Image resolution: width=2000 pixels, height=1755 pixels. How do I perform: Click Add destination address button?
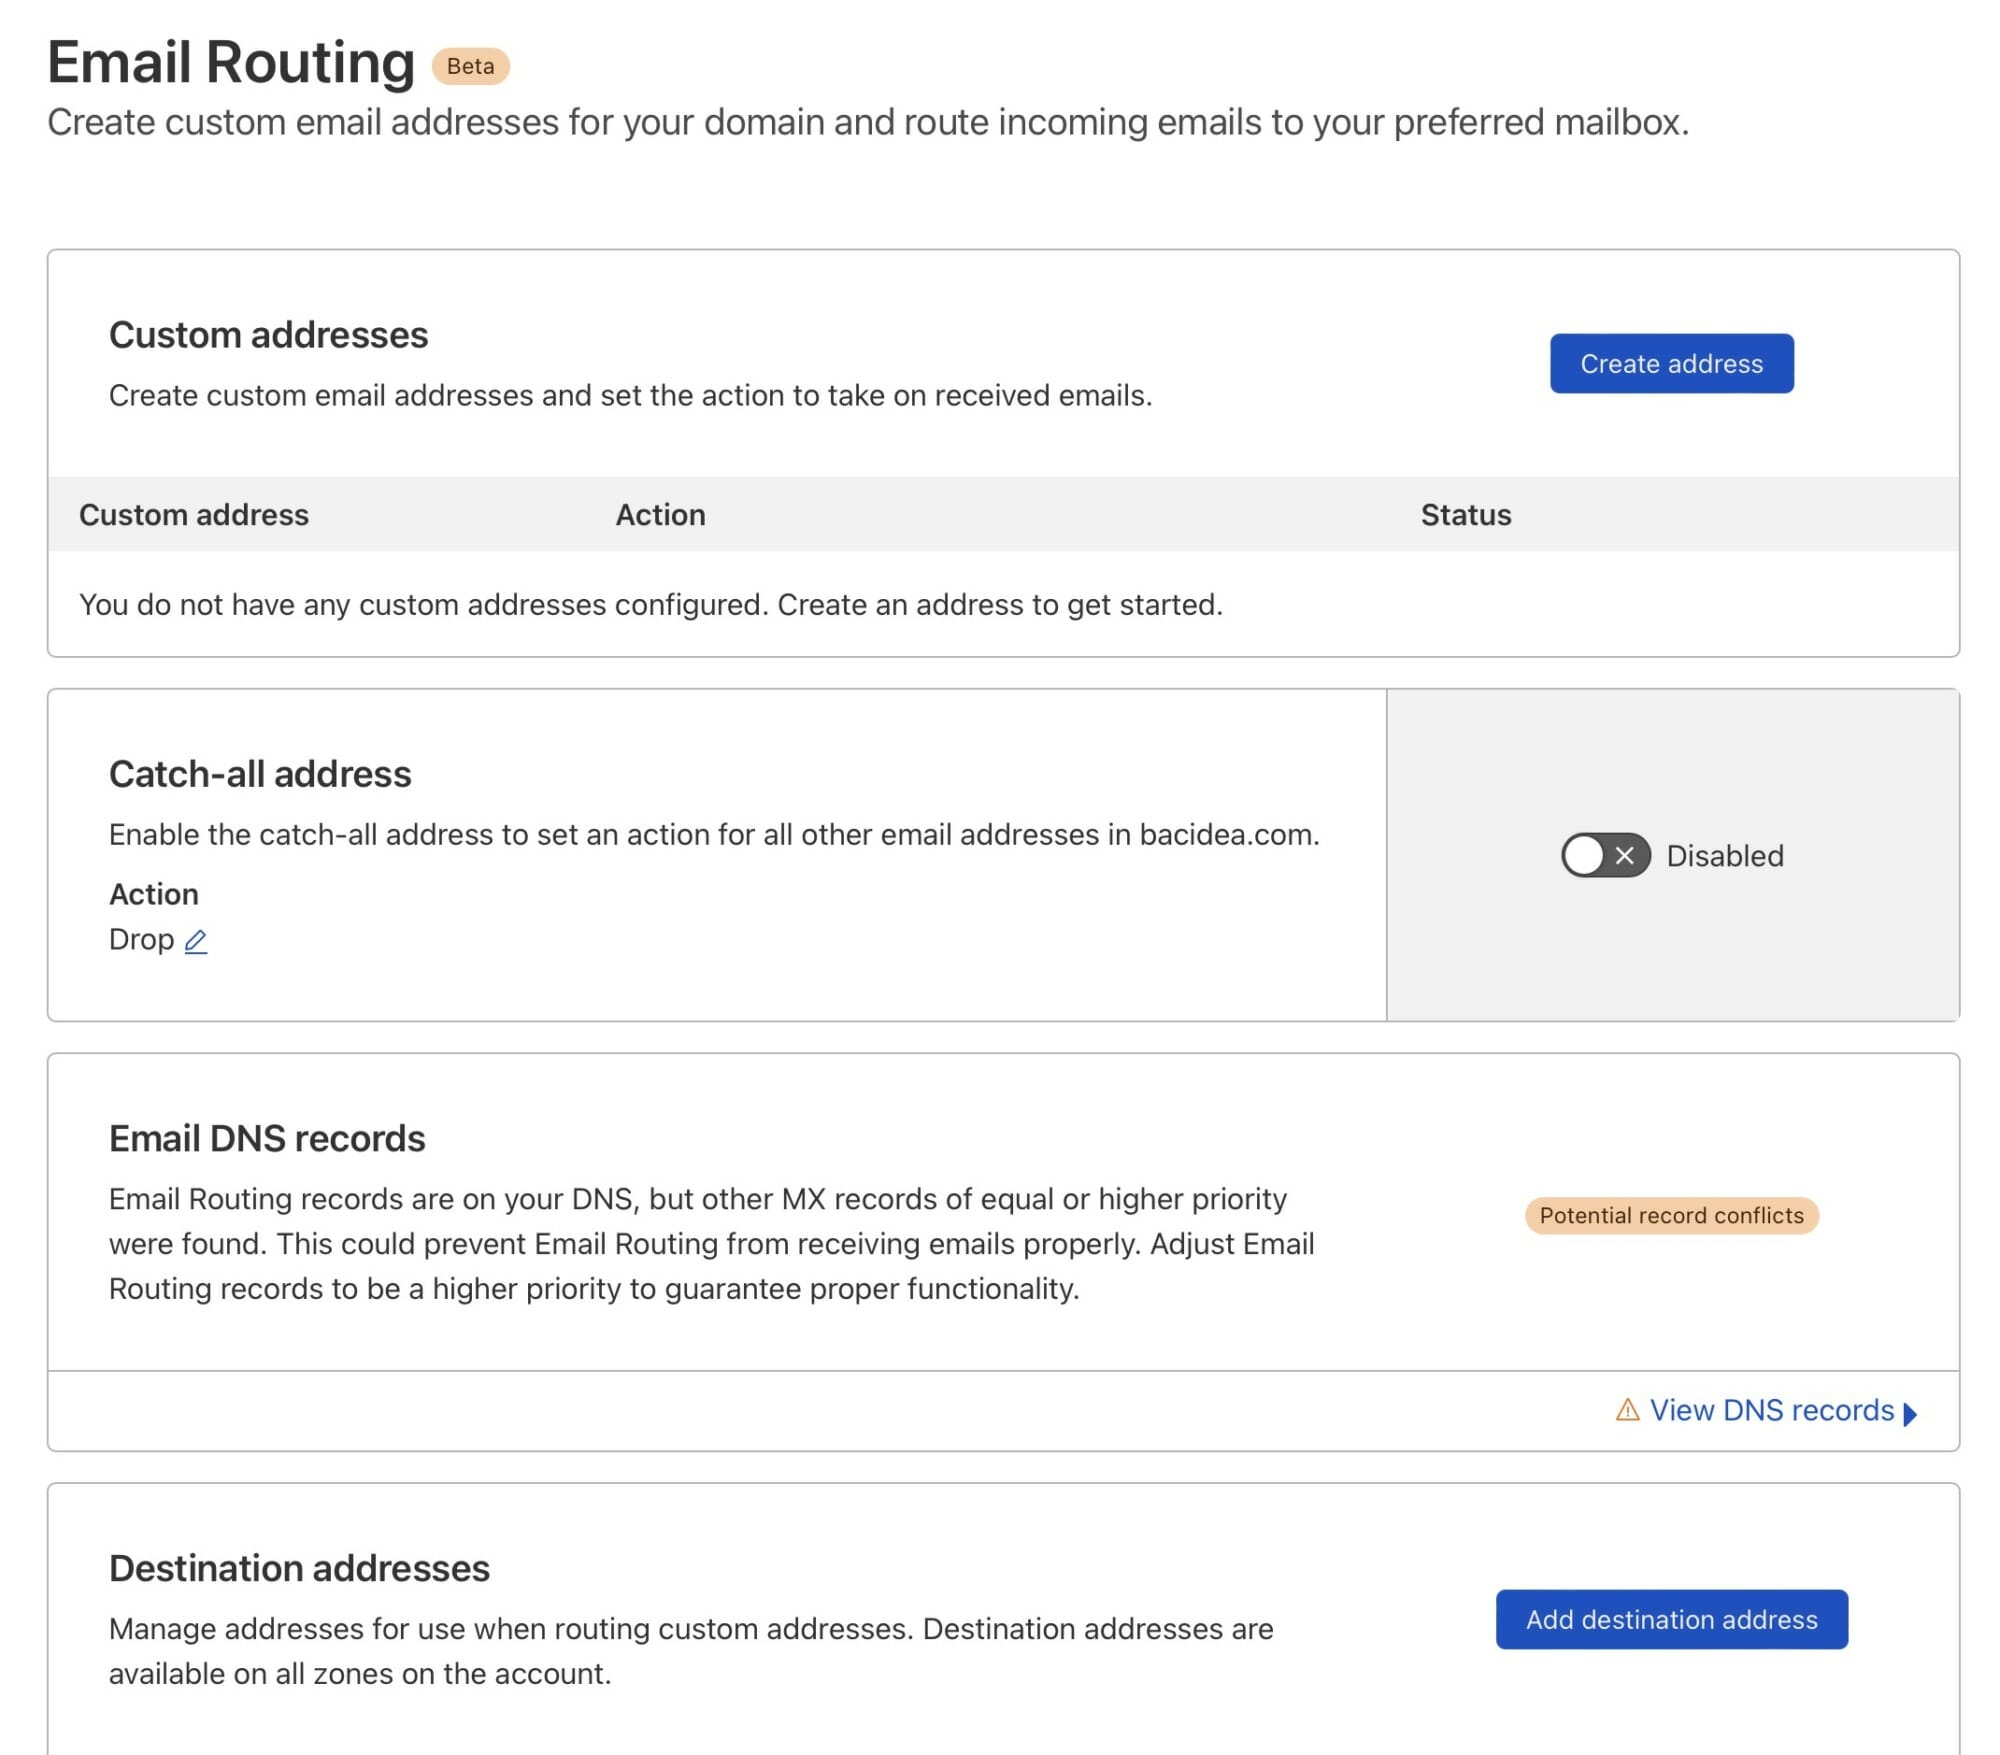click(1671, 1619)
